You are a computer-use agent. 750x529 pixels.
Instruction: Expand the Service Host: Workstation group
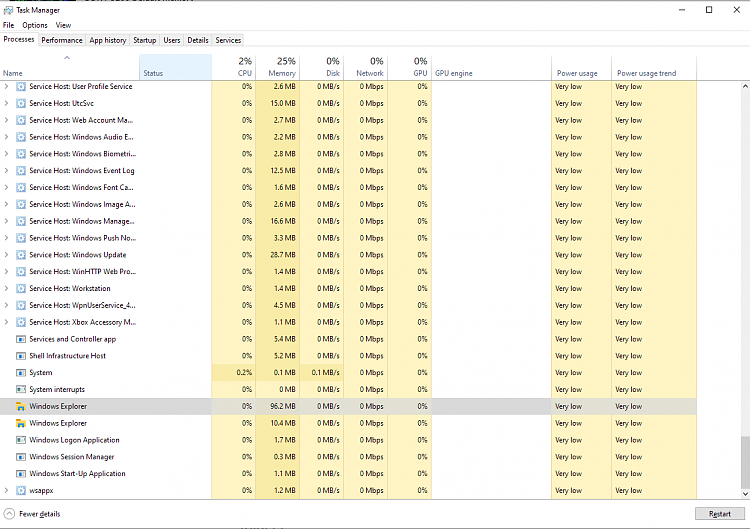point(6,288)
